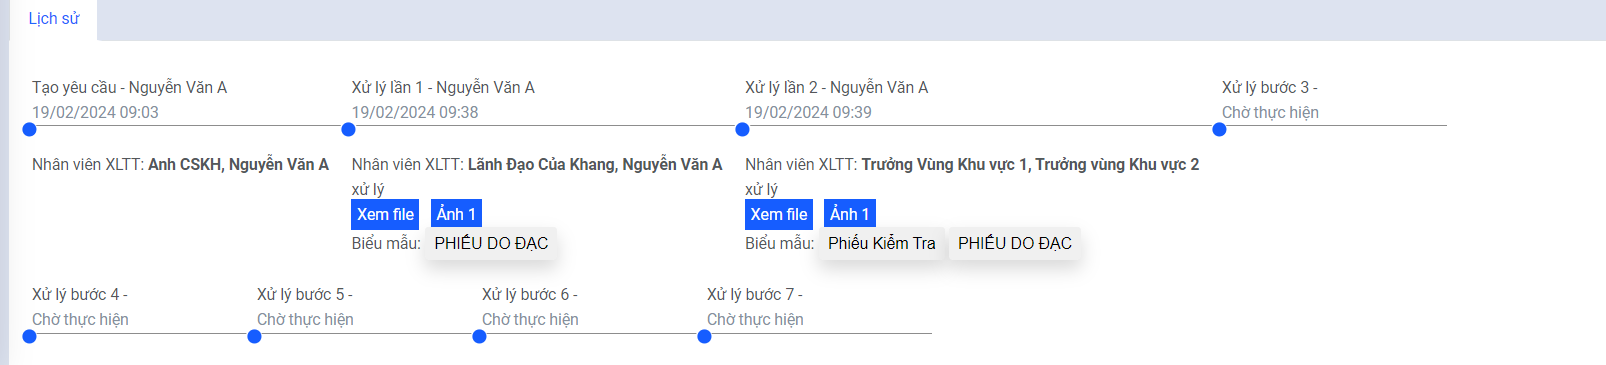Viewport: 1606px width, 365px height.
Task: Click the Xử lý bước 3 step label
Action: (x=1269, y=88)
